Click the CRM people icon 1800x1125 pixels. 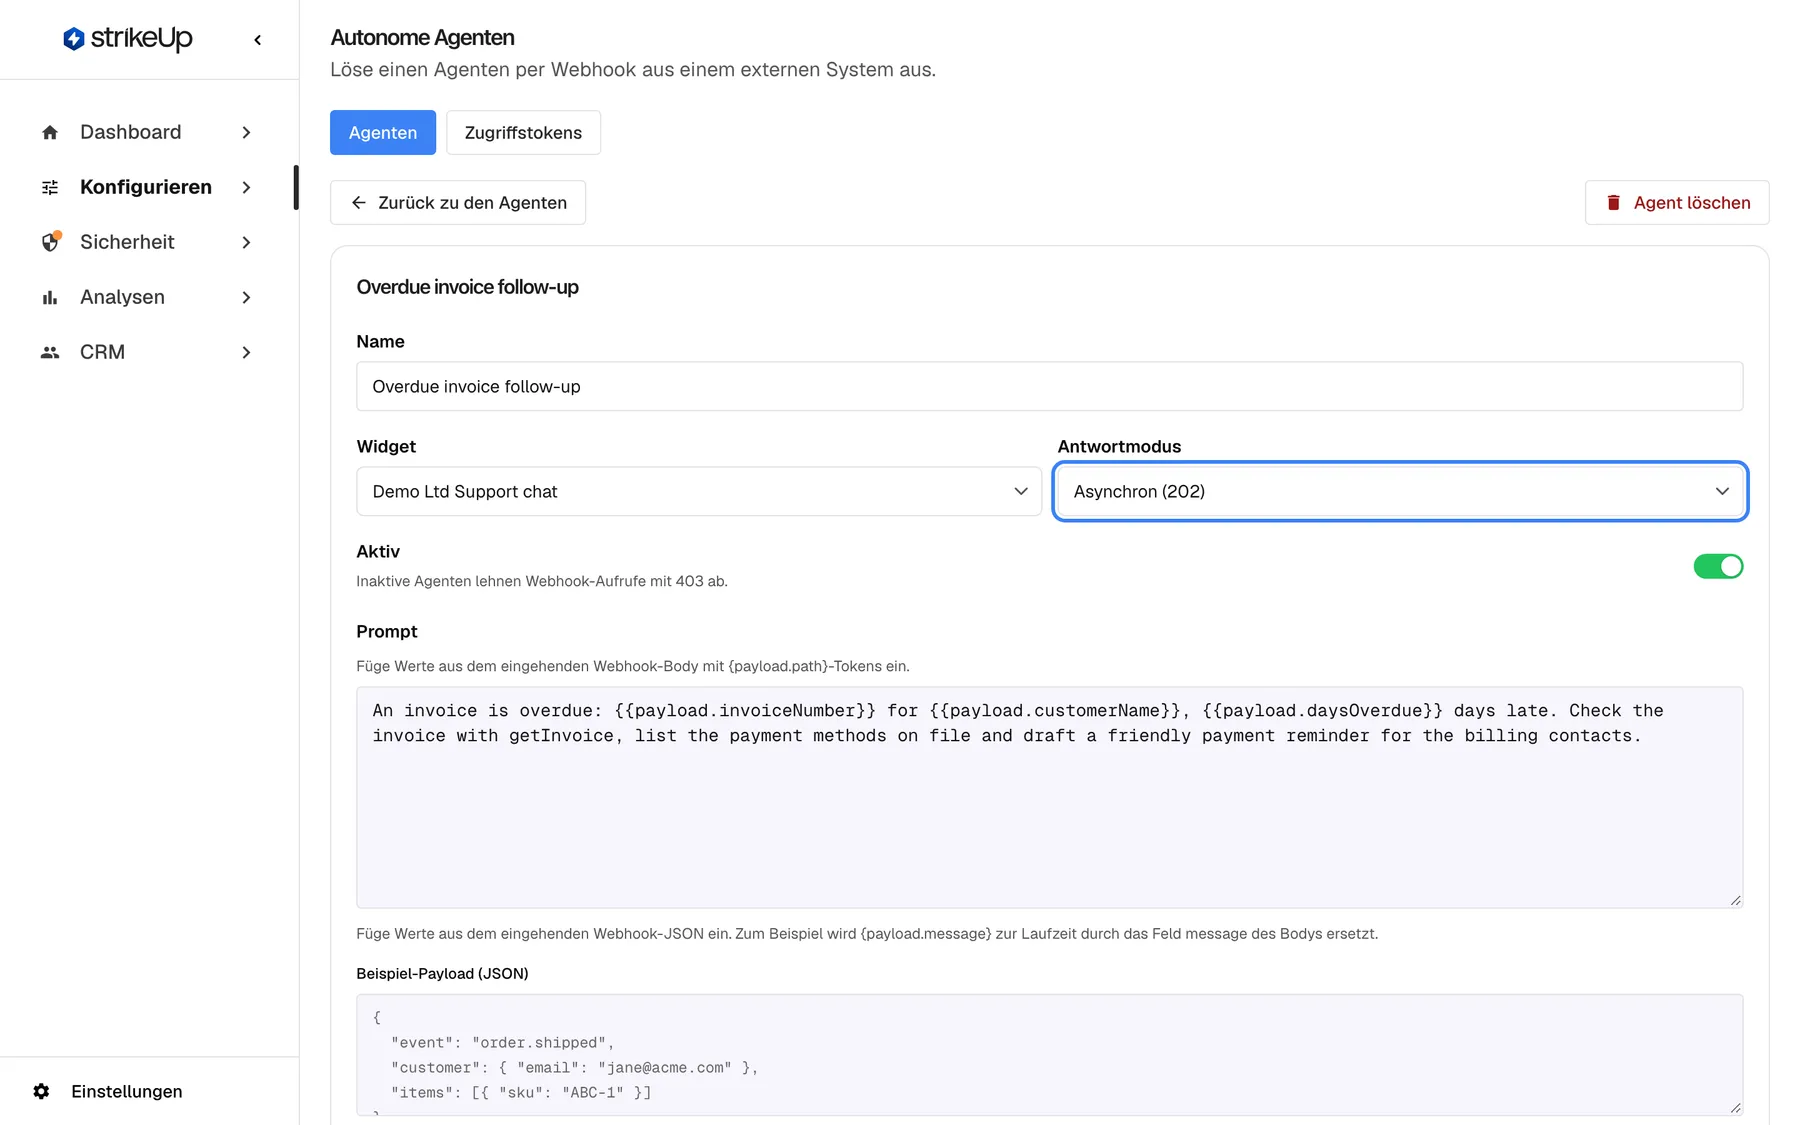click(50, 352)
